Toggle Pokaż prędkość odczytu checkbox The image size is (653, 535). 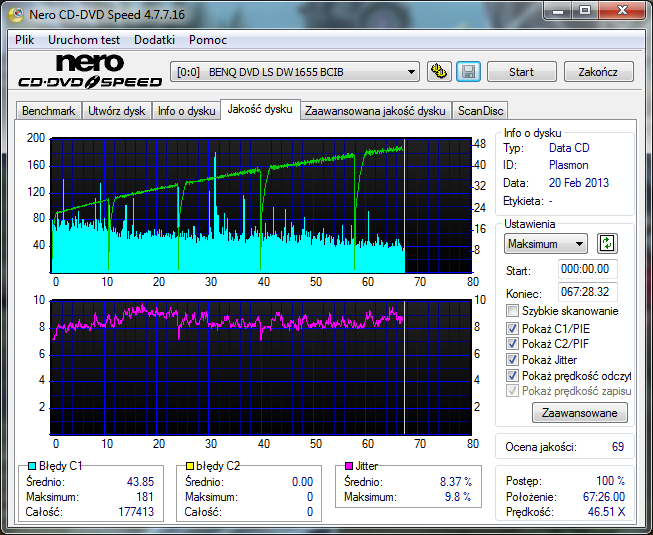tap(512, 376)
